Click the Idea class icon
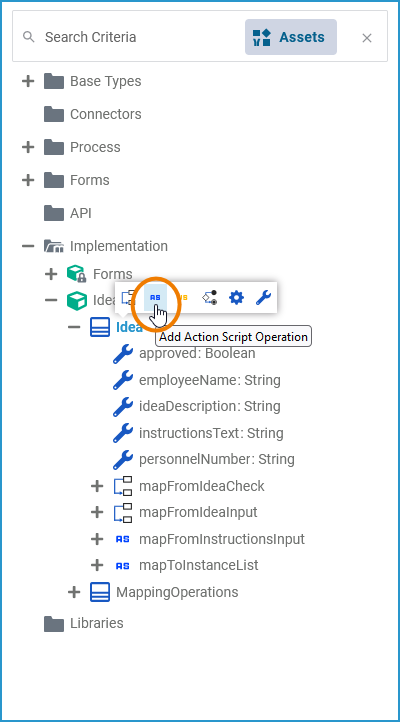Viewport: 400px width, 722px height. tap(100, 327)
